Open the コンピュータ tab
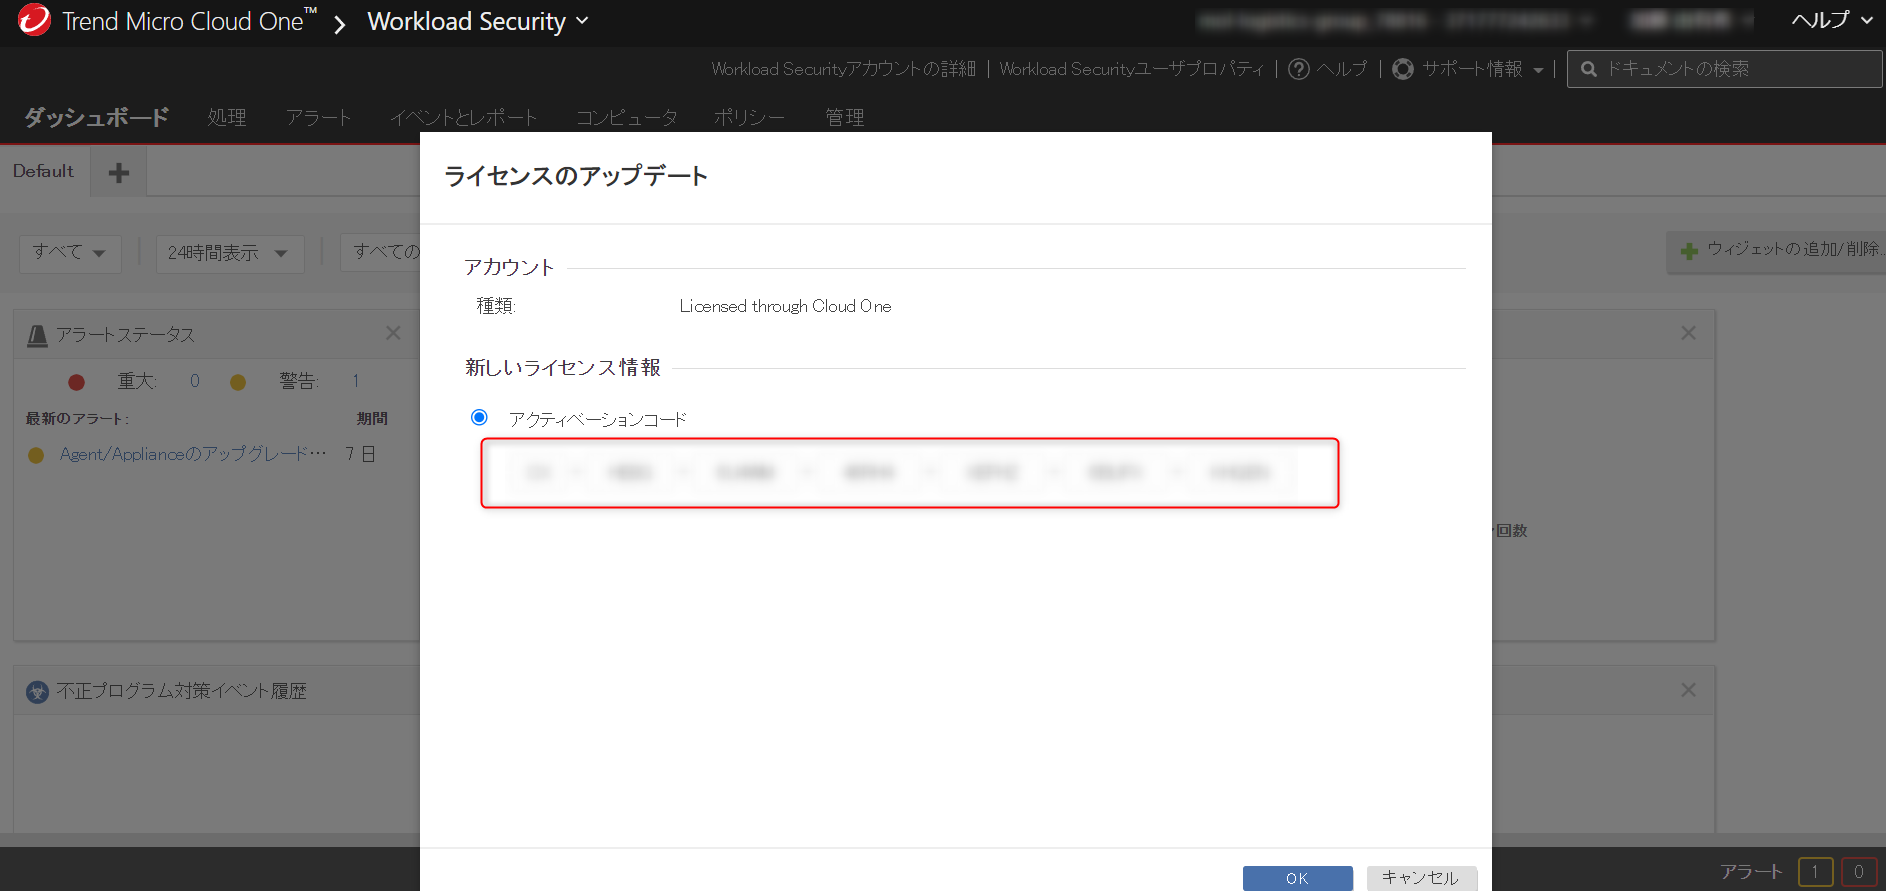Screen dimensions: 1886x891 626,117
